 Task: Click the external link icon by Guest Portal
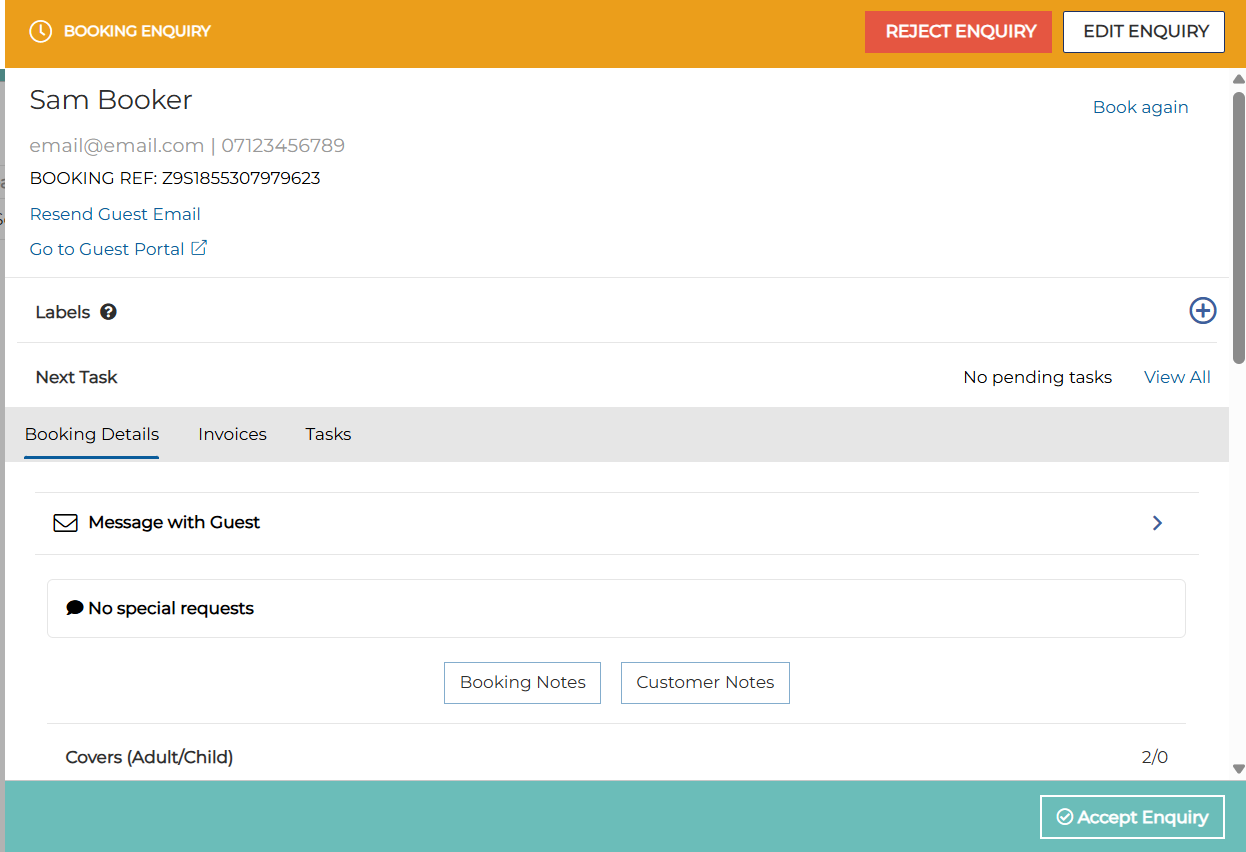pos(199,248)
